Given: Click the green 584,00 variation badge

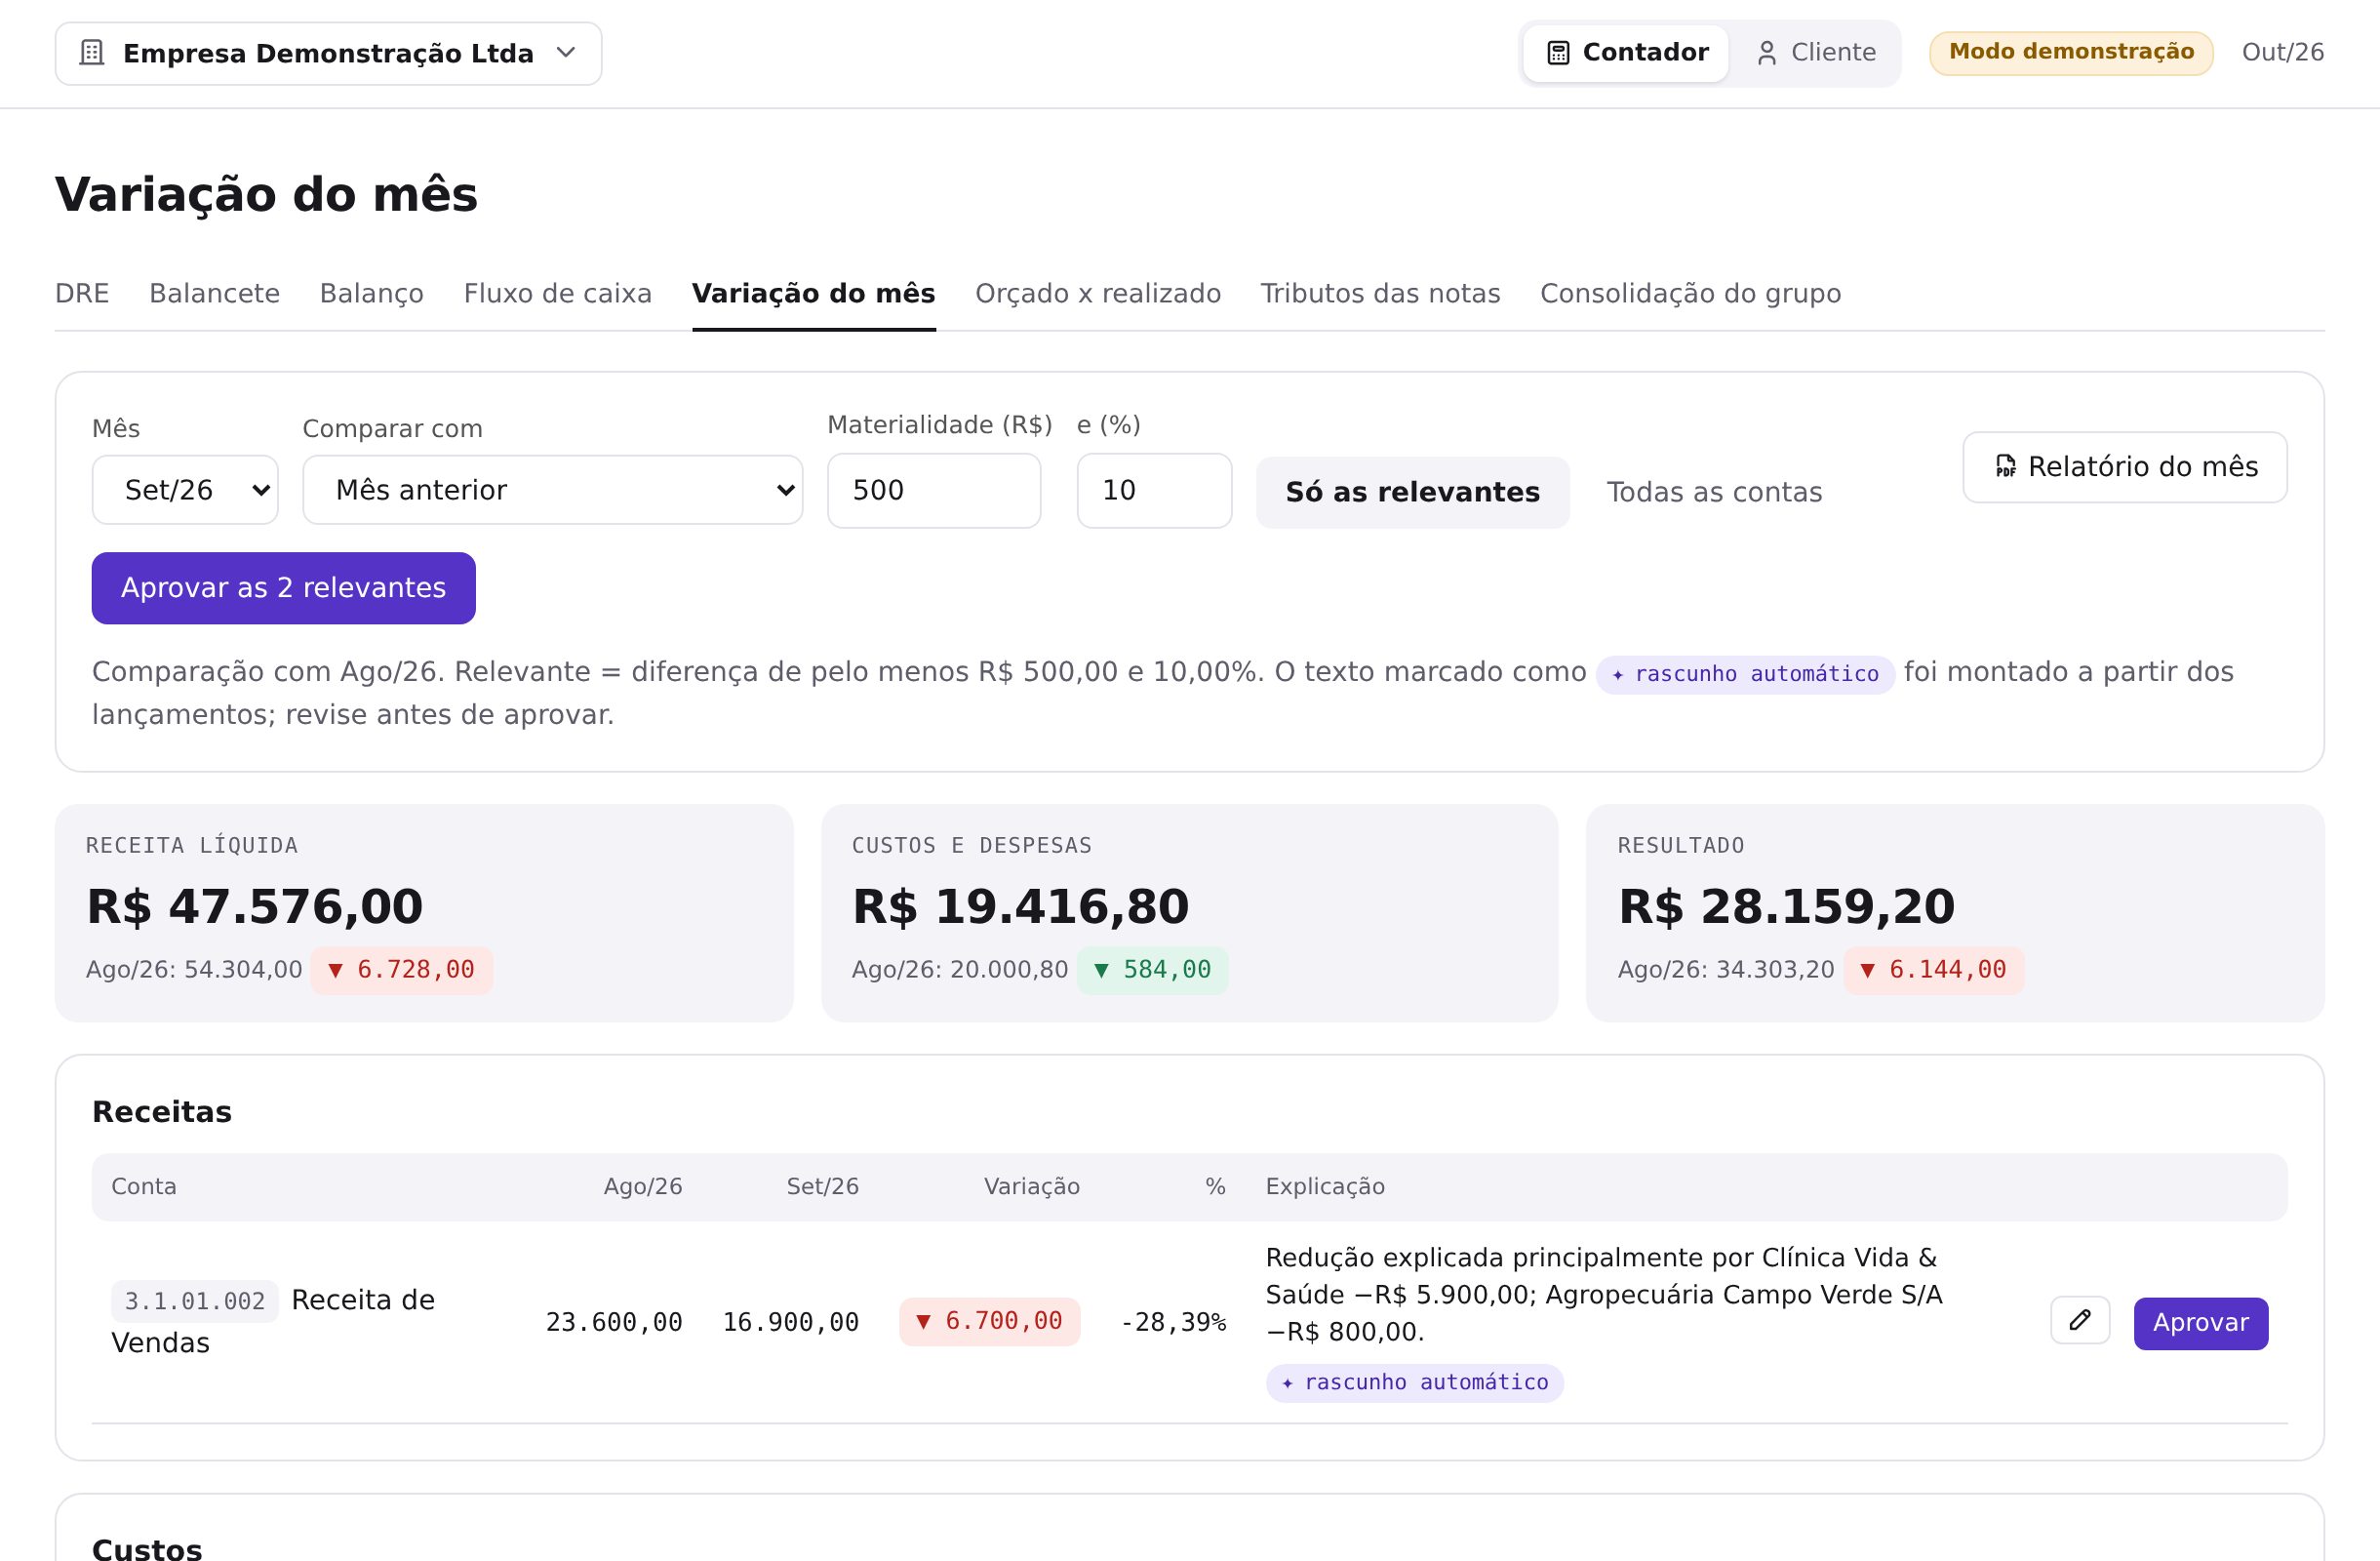Looking at the screenshot, I should pos(1152,970).
